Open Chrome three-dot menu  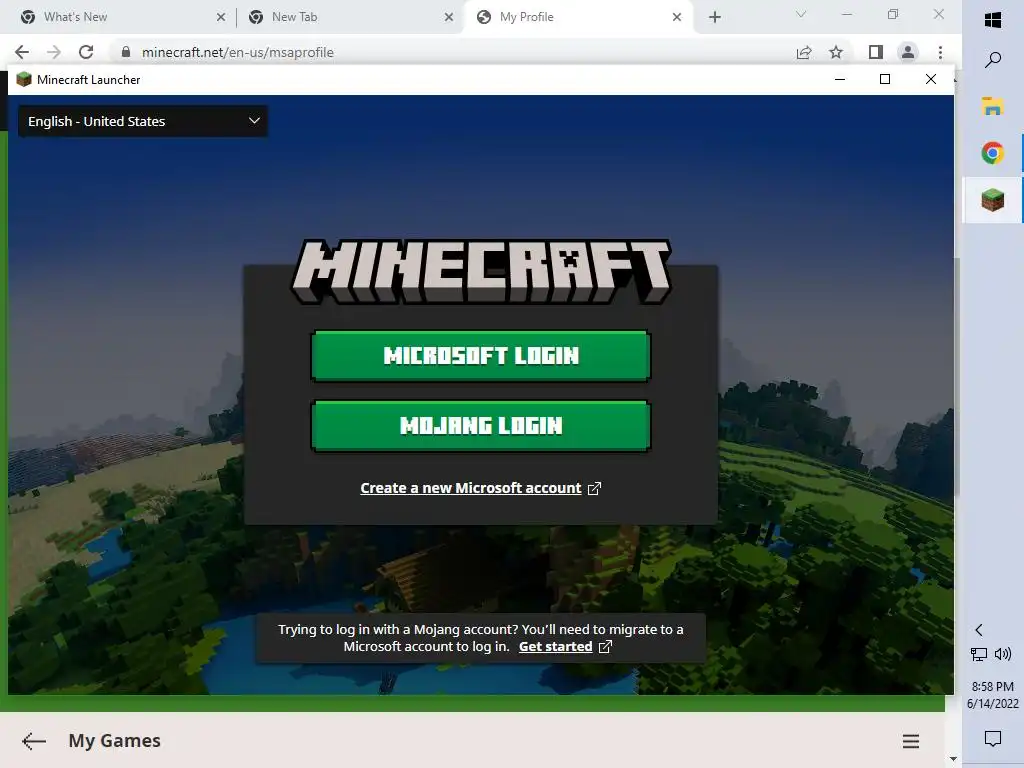click(940, 52)
